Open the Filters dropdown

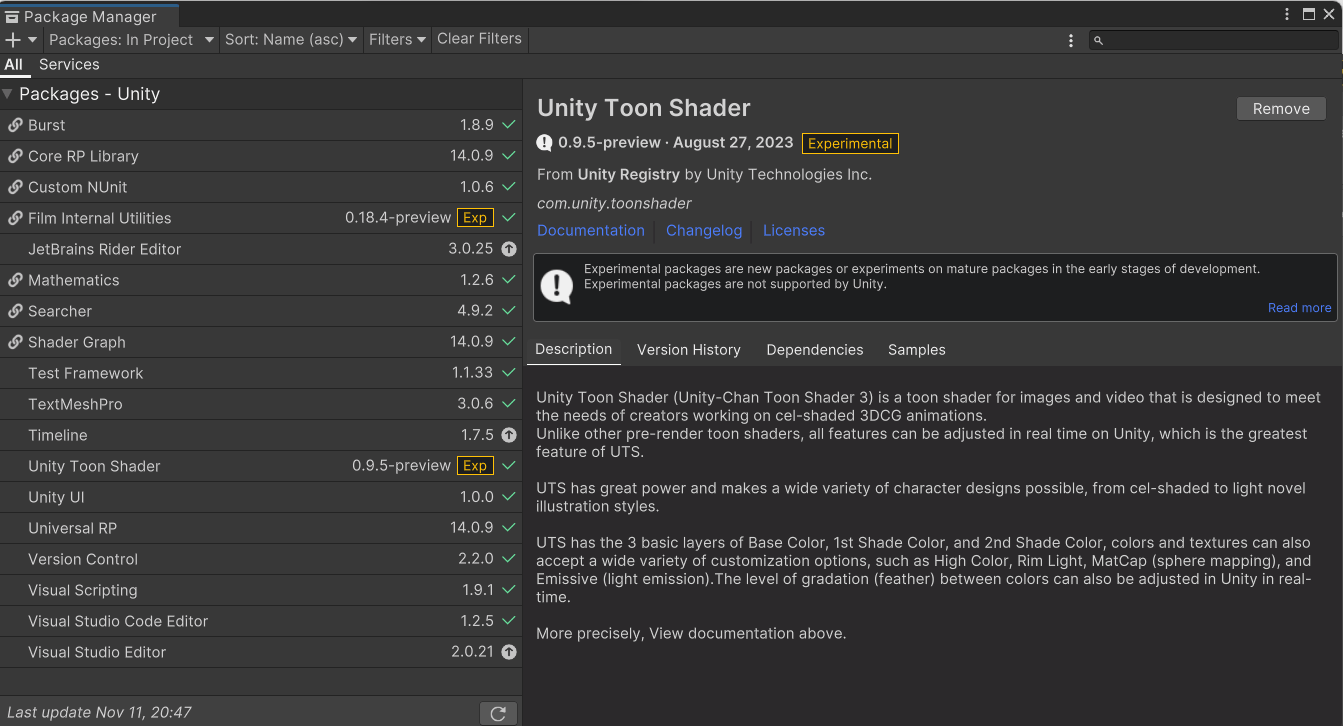(397, 40)
